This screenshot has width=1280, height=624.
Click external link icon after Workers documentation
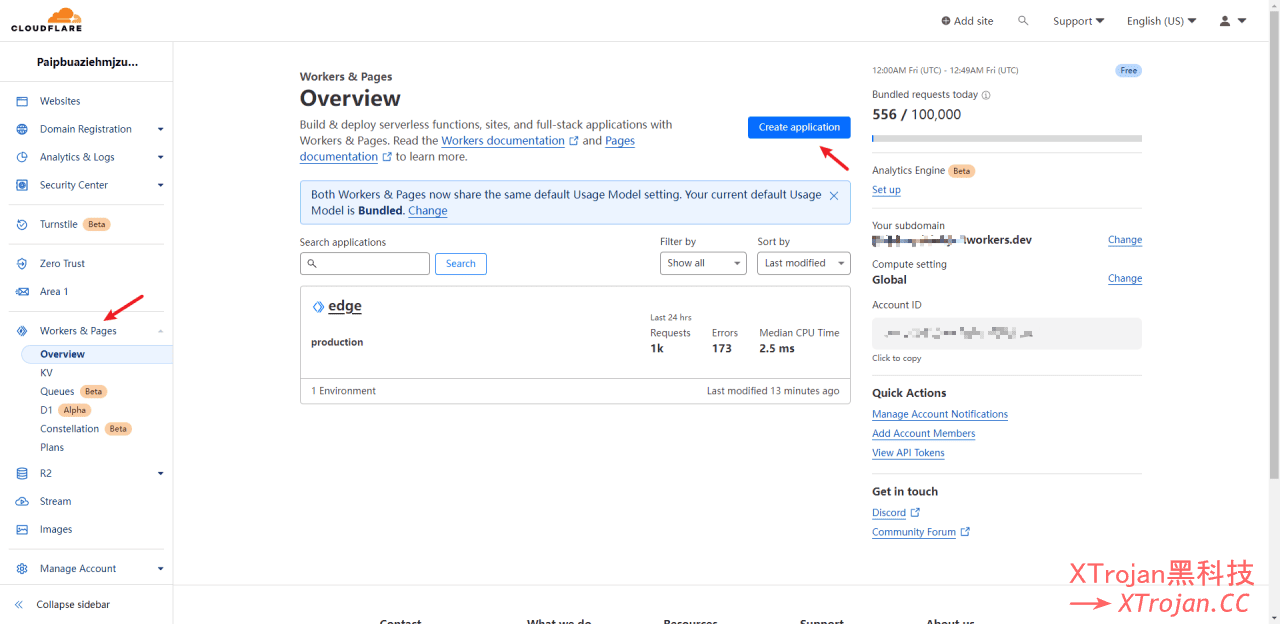click(574, 141)
